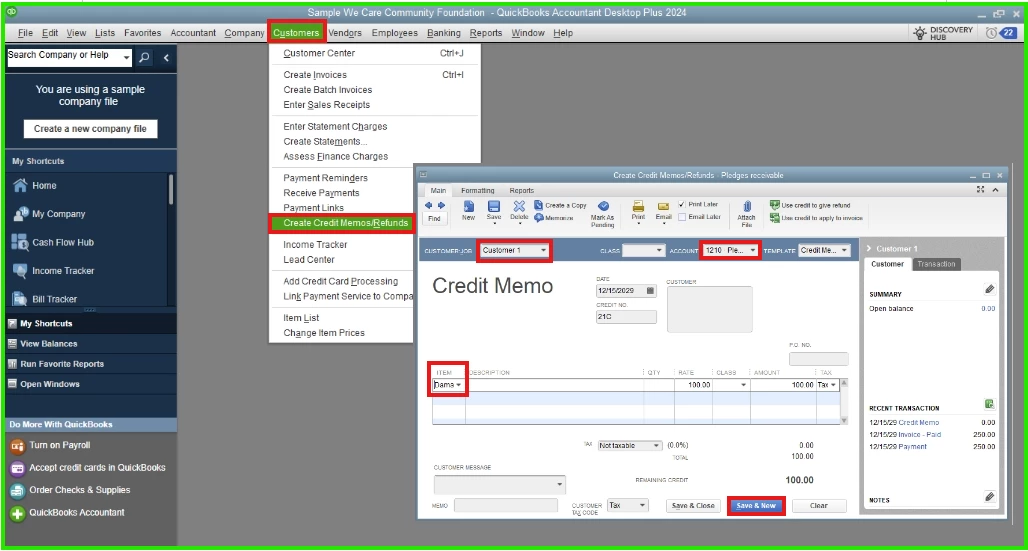Switch to the Transaction tab
The height and width of the screenshot is (551, 1028).
[x=936, y=264]
